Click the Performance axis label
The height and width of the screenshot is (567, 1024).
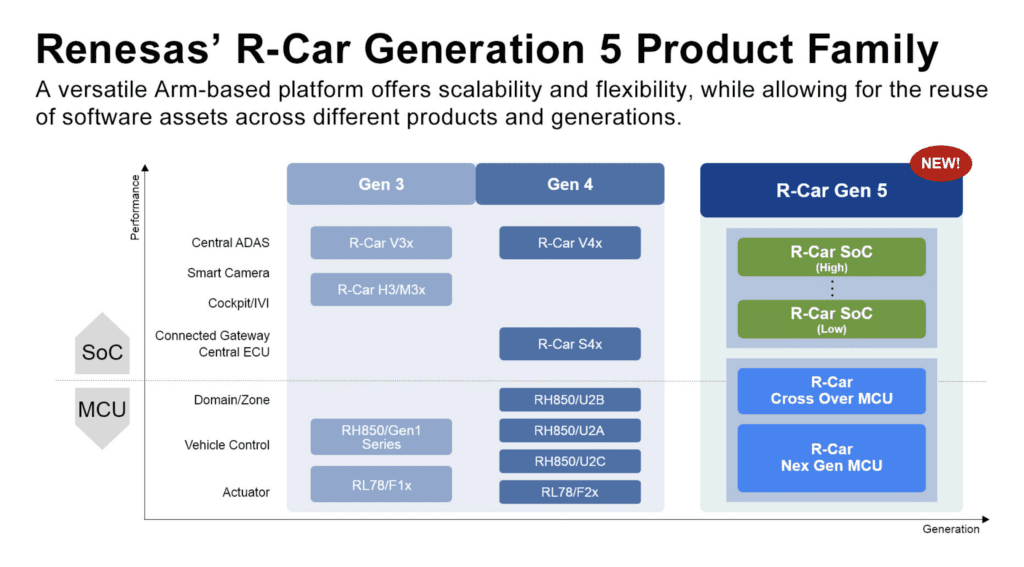tap(135, 208)
